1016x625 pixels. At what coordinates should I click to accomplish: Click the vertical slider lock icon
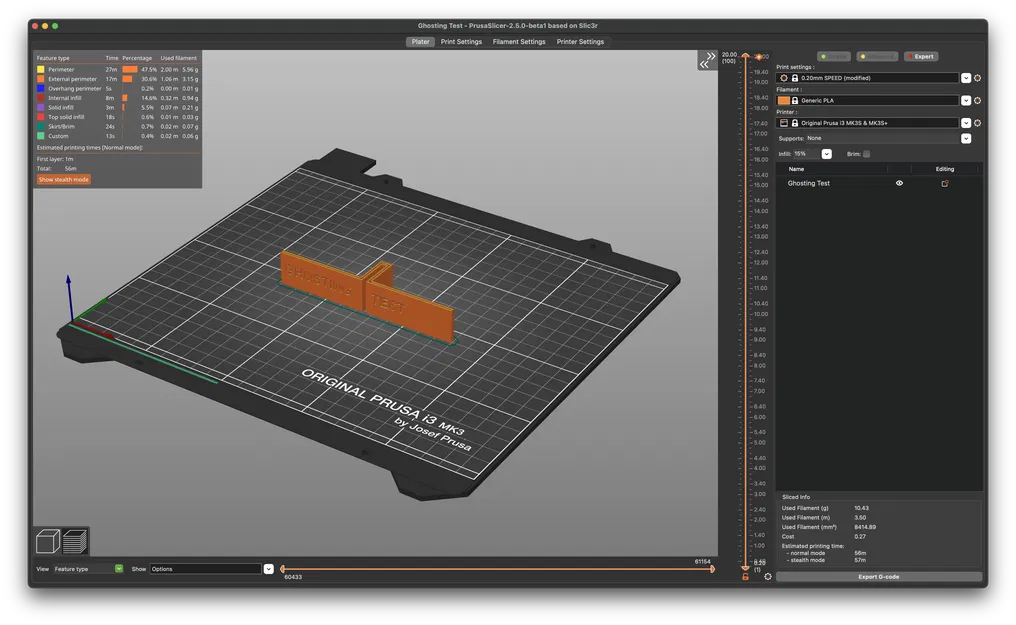coord(745,577)
